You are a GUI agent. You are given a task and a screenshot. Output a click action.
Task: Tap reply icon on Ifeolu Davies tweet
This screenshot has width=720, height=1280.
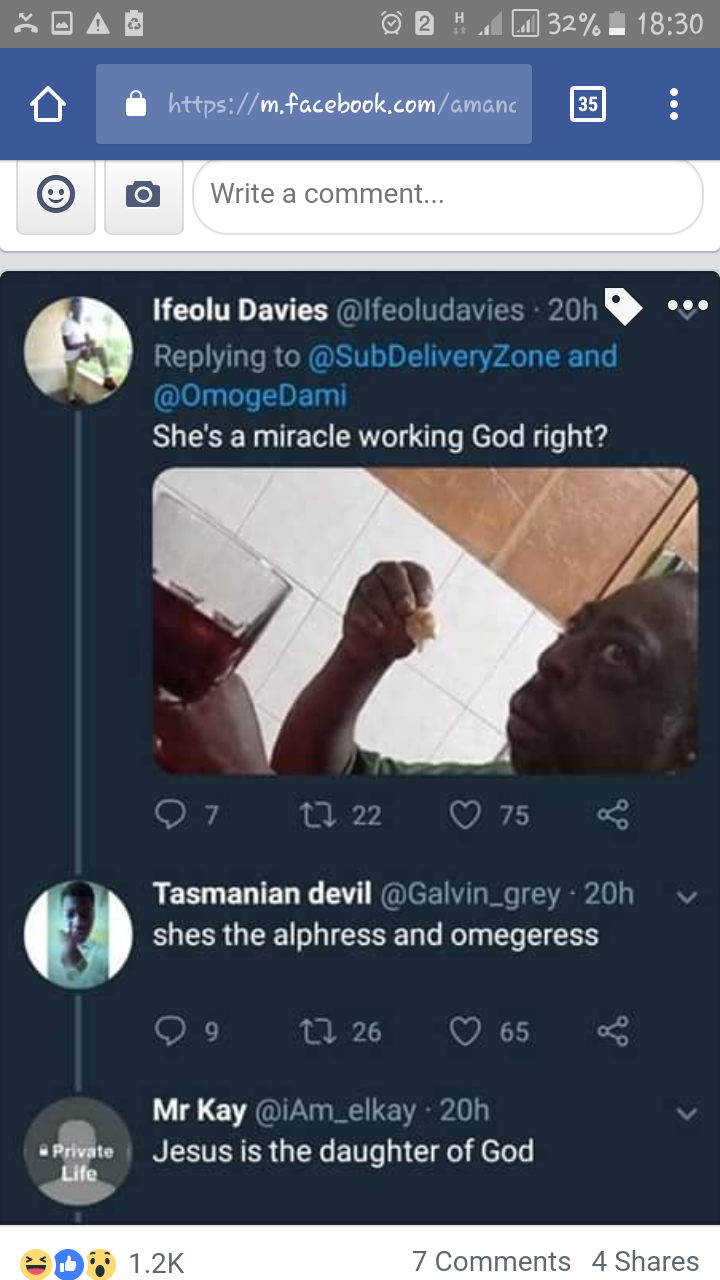170,815
